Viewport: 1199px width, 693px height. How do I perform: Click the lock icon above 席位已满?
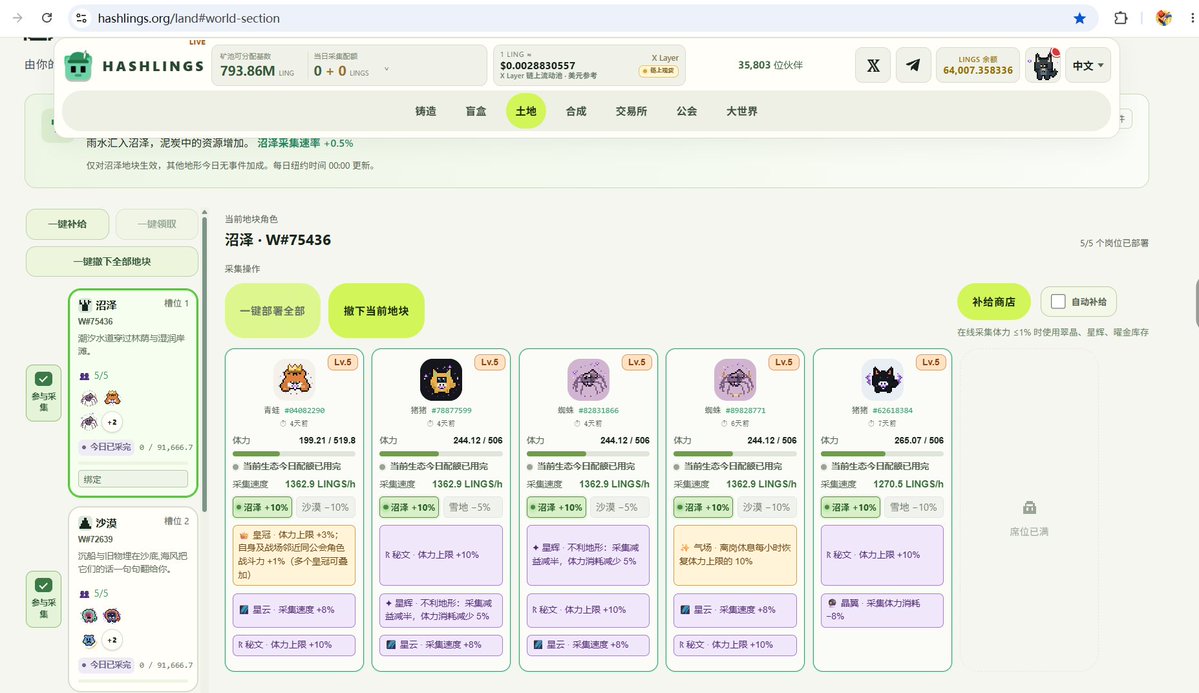[x=1029, y=507]
